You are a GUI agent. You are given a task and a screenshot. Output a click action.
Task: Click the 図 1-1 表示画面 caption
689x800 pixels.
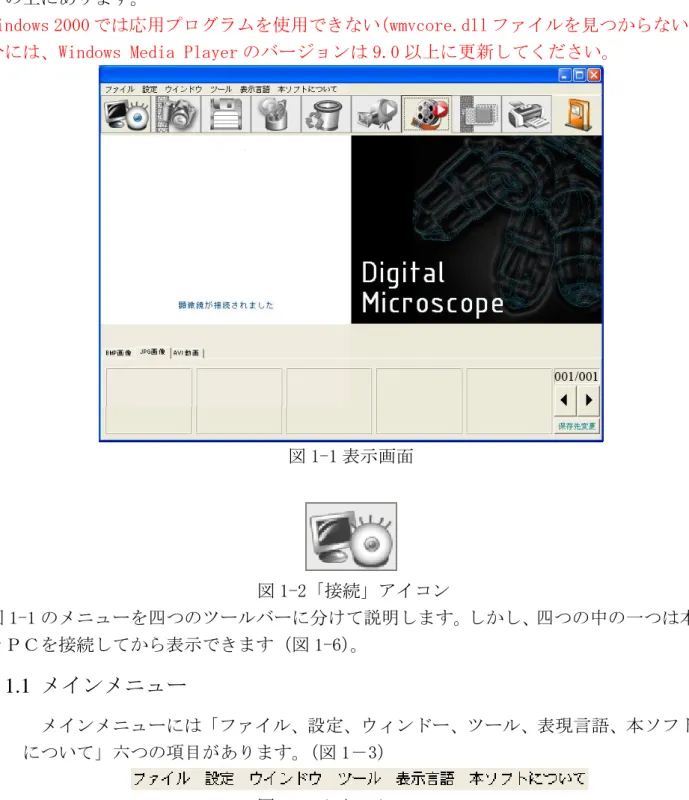pyautogui.click(x=351, y=456)
